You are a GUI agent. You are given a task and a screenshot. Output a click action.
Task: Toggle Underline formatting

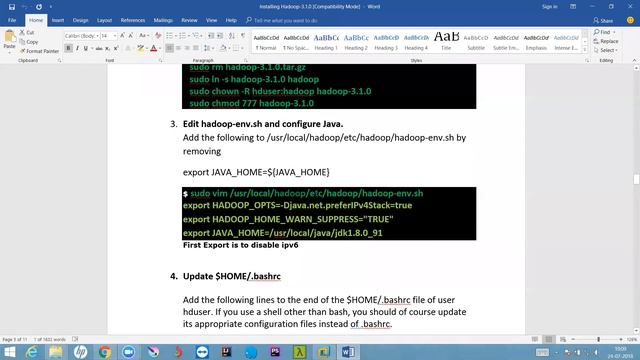pyautogui.click(x=86, y=49)
